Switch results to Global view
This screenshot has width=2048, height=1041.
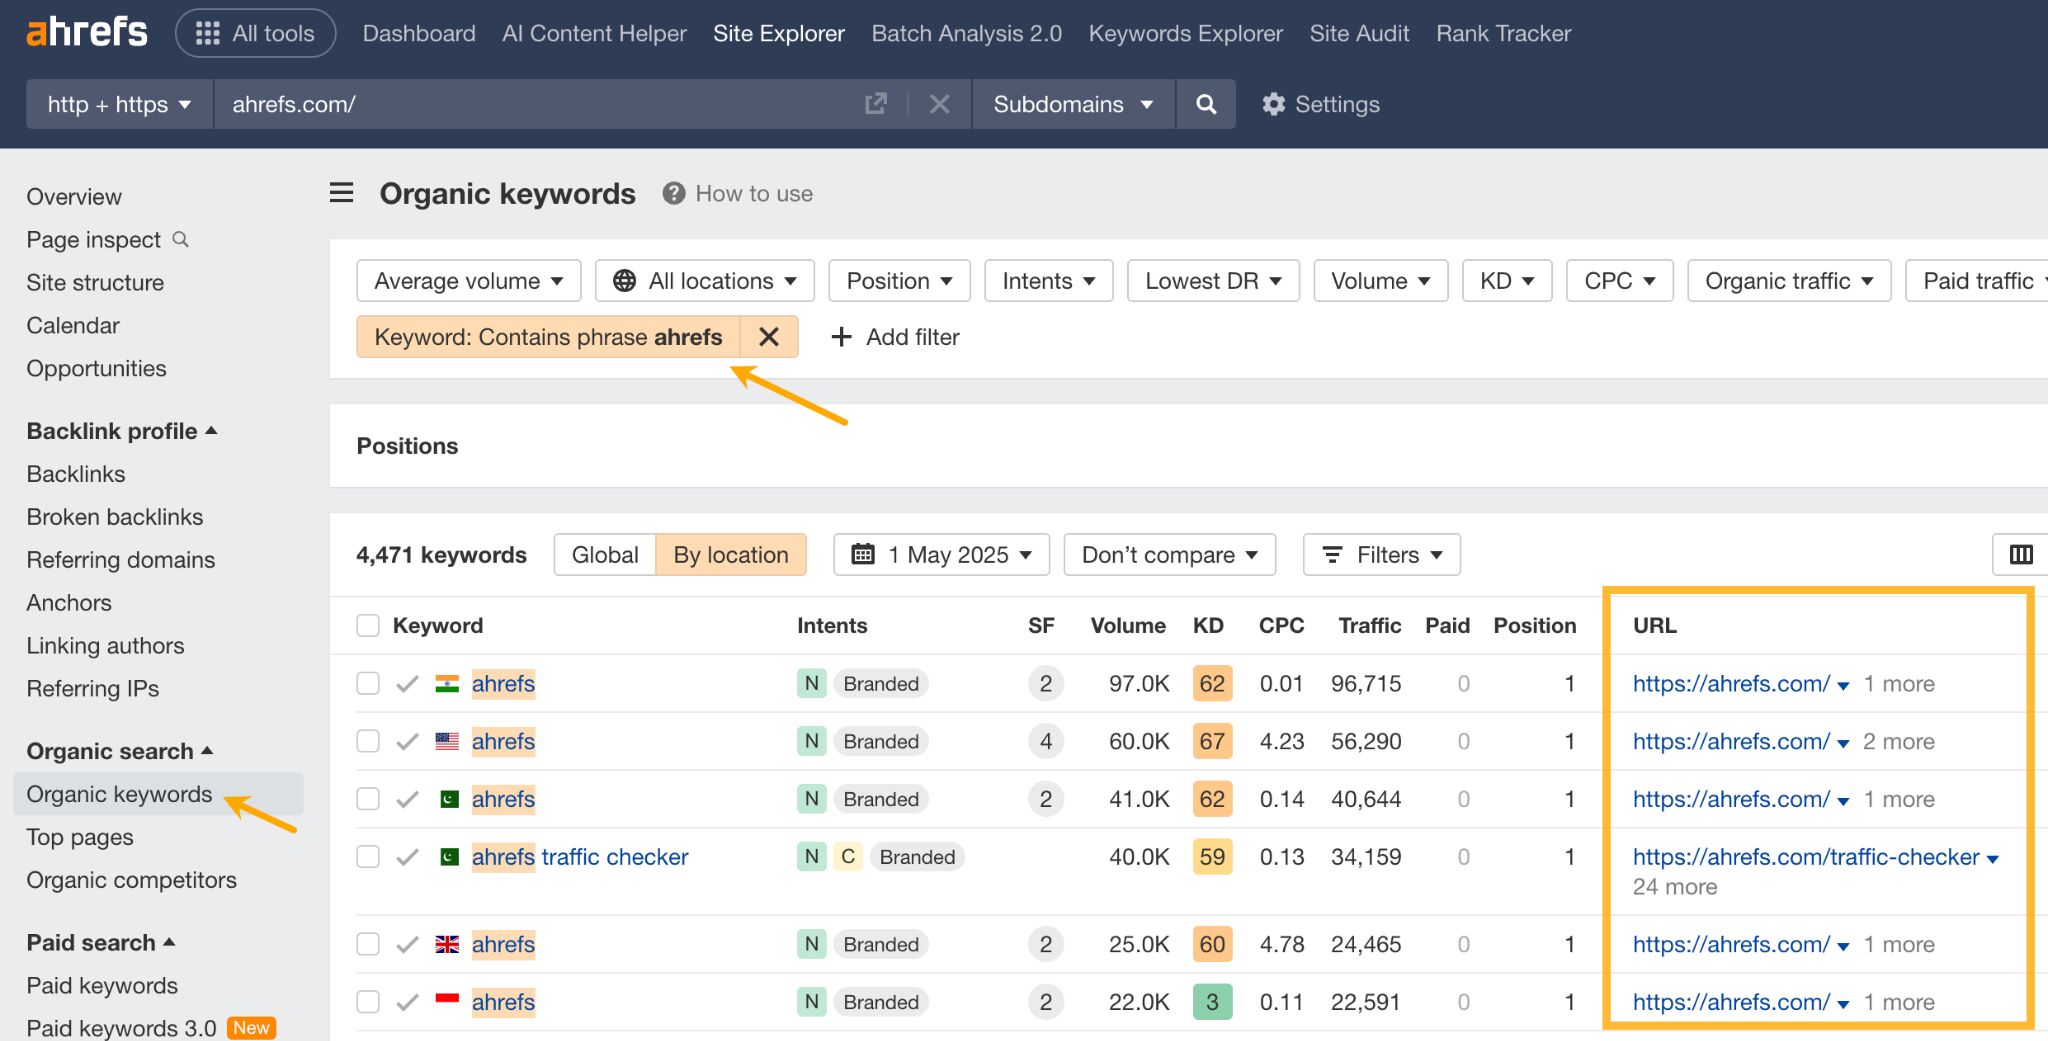click(x=603, y=554)
